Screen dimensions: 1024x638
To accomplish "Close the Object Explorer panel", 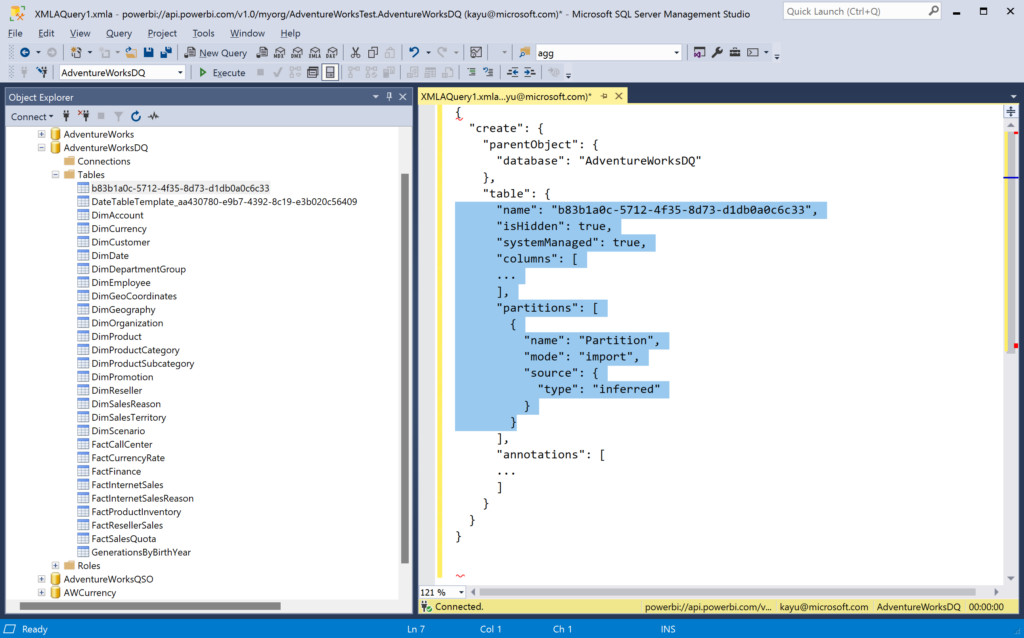I will pos(403,97).
